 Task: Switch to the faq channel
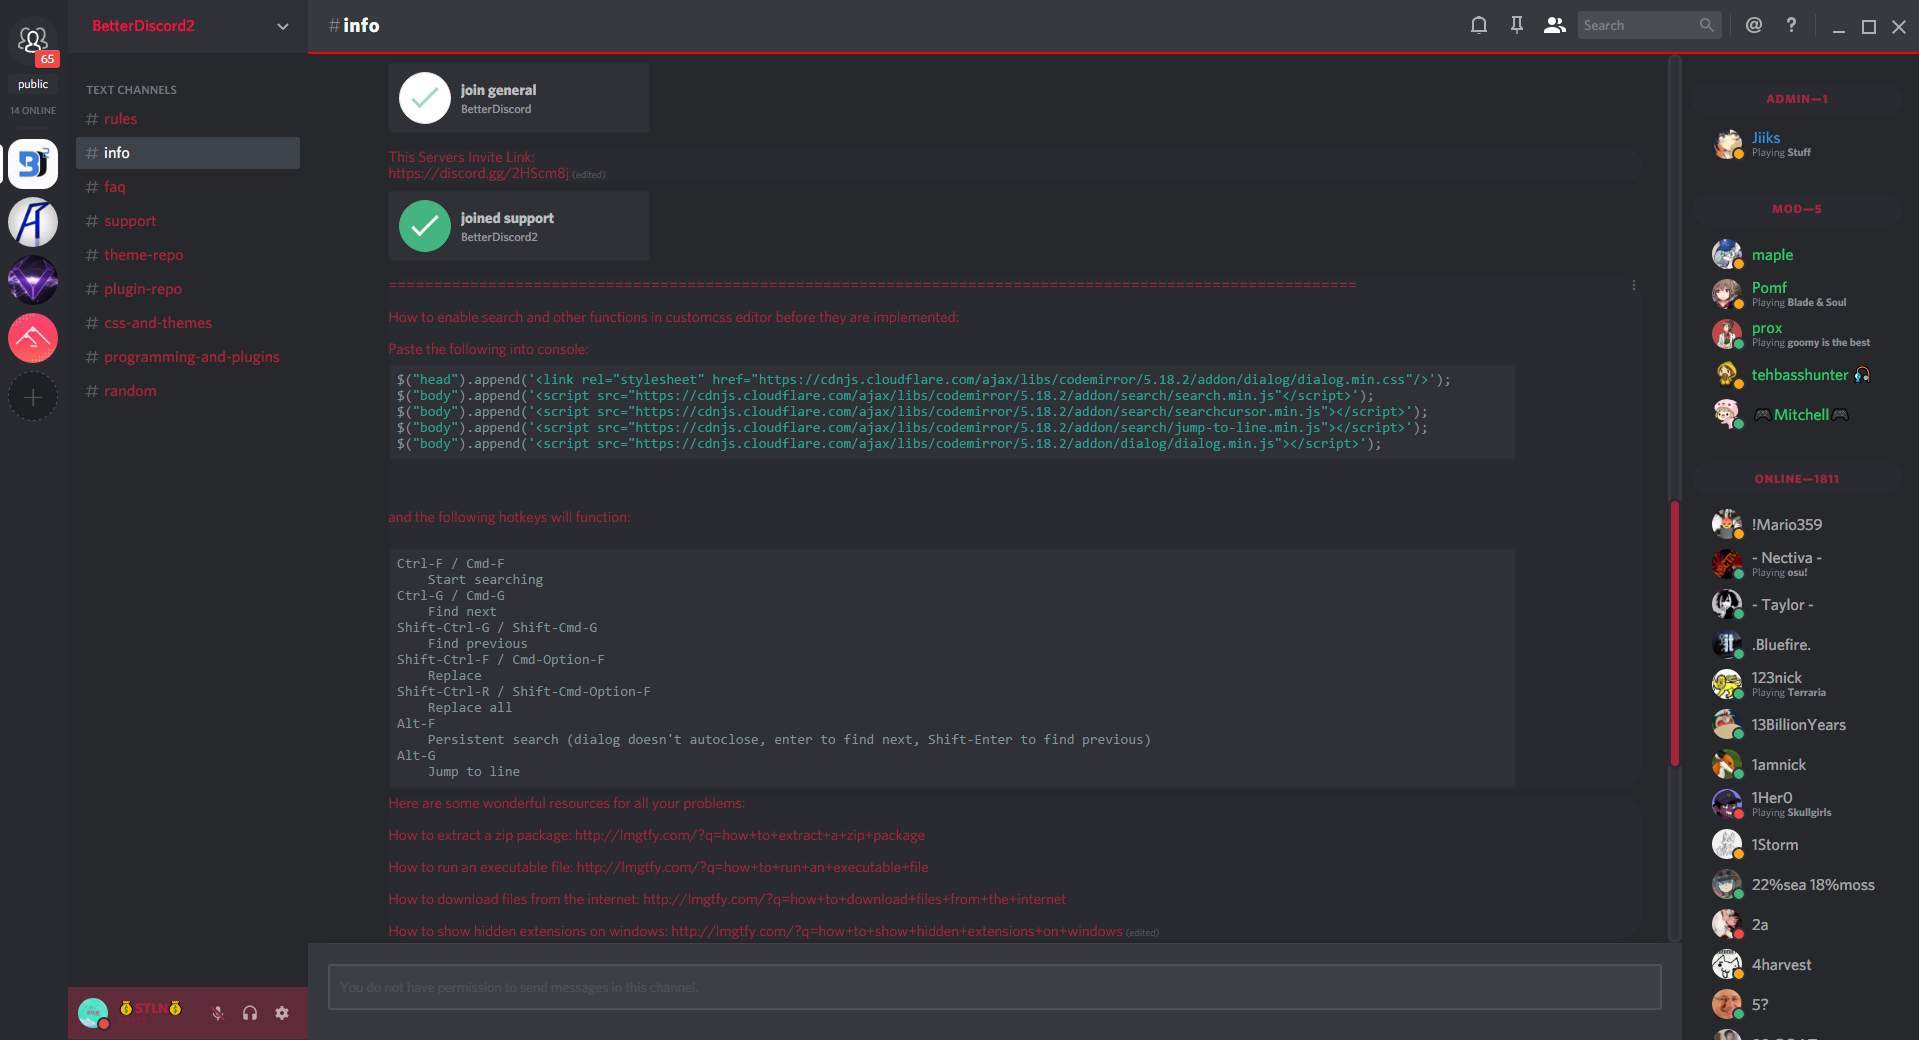click(115, 187)
